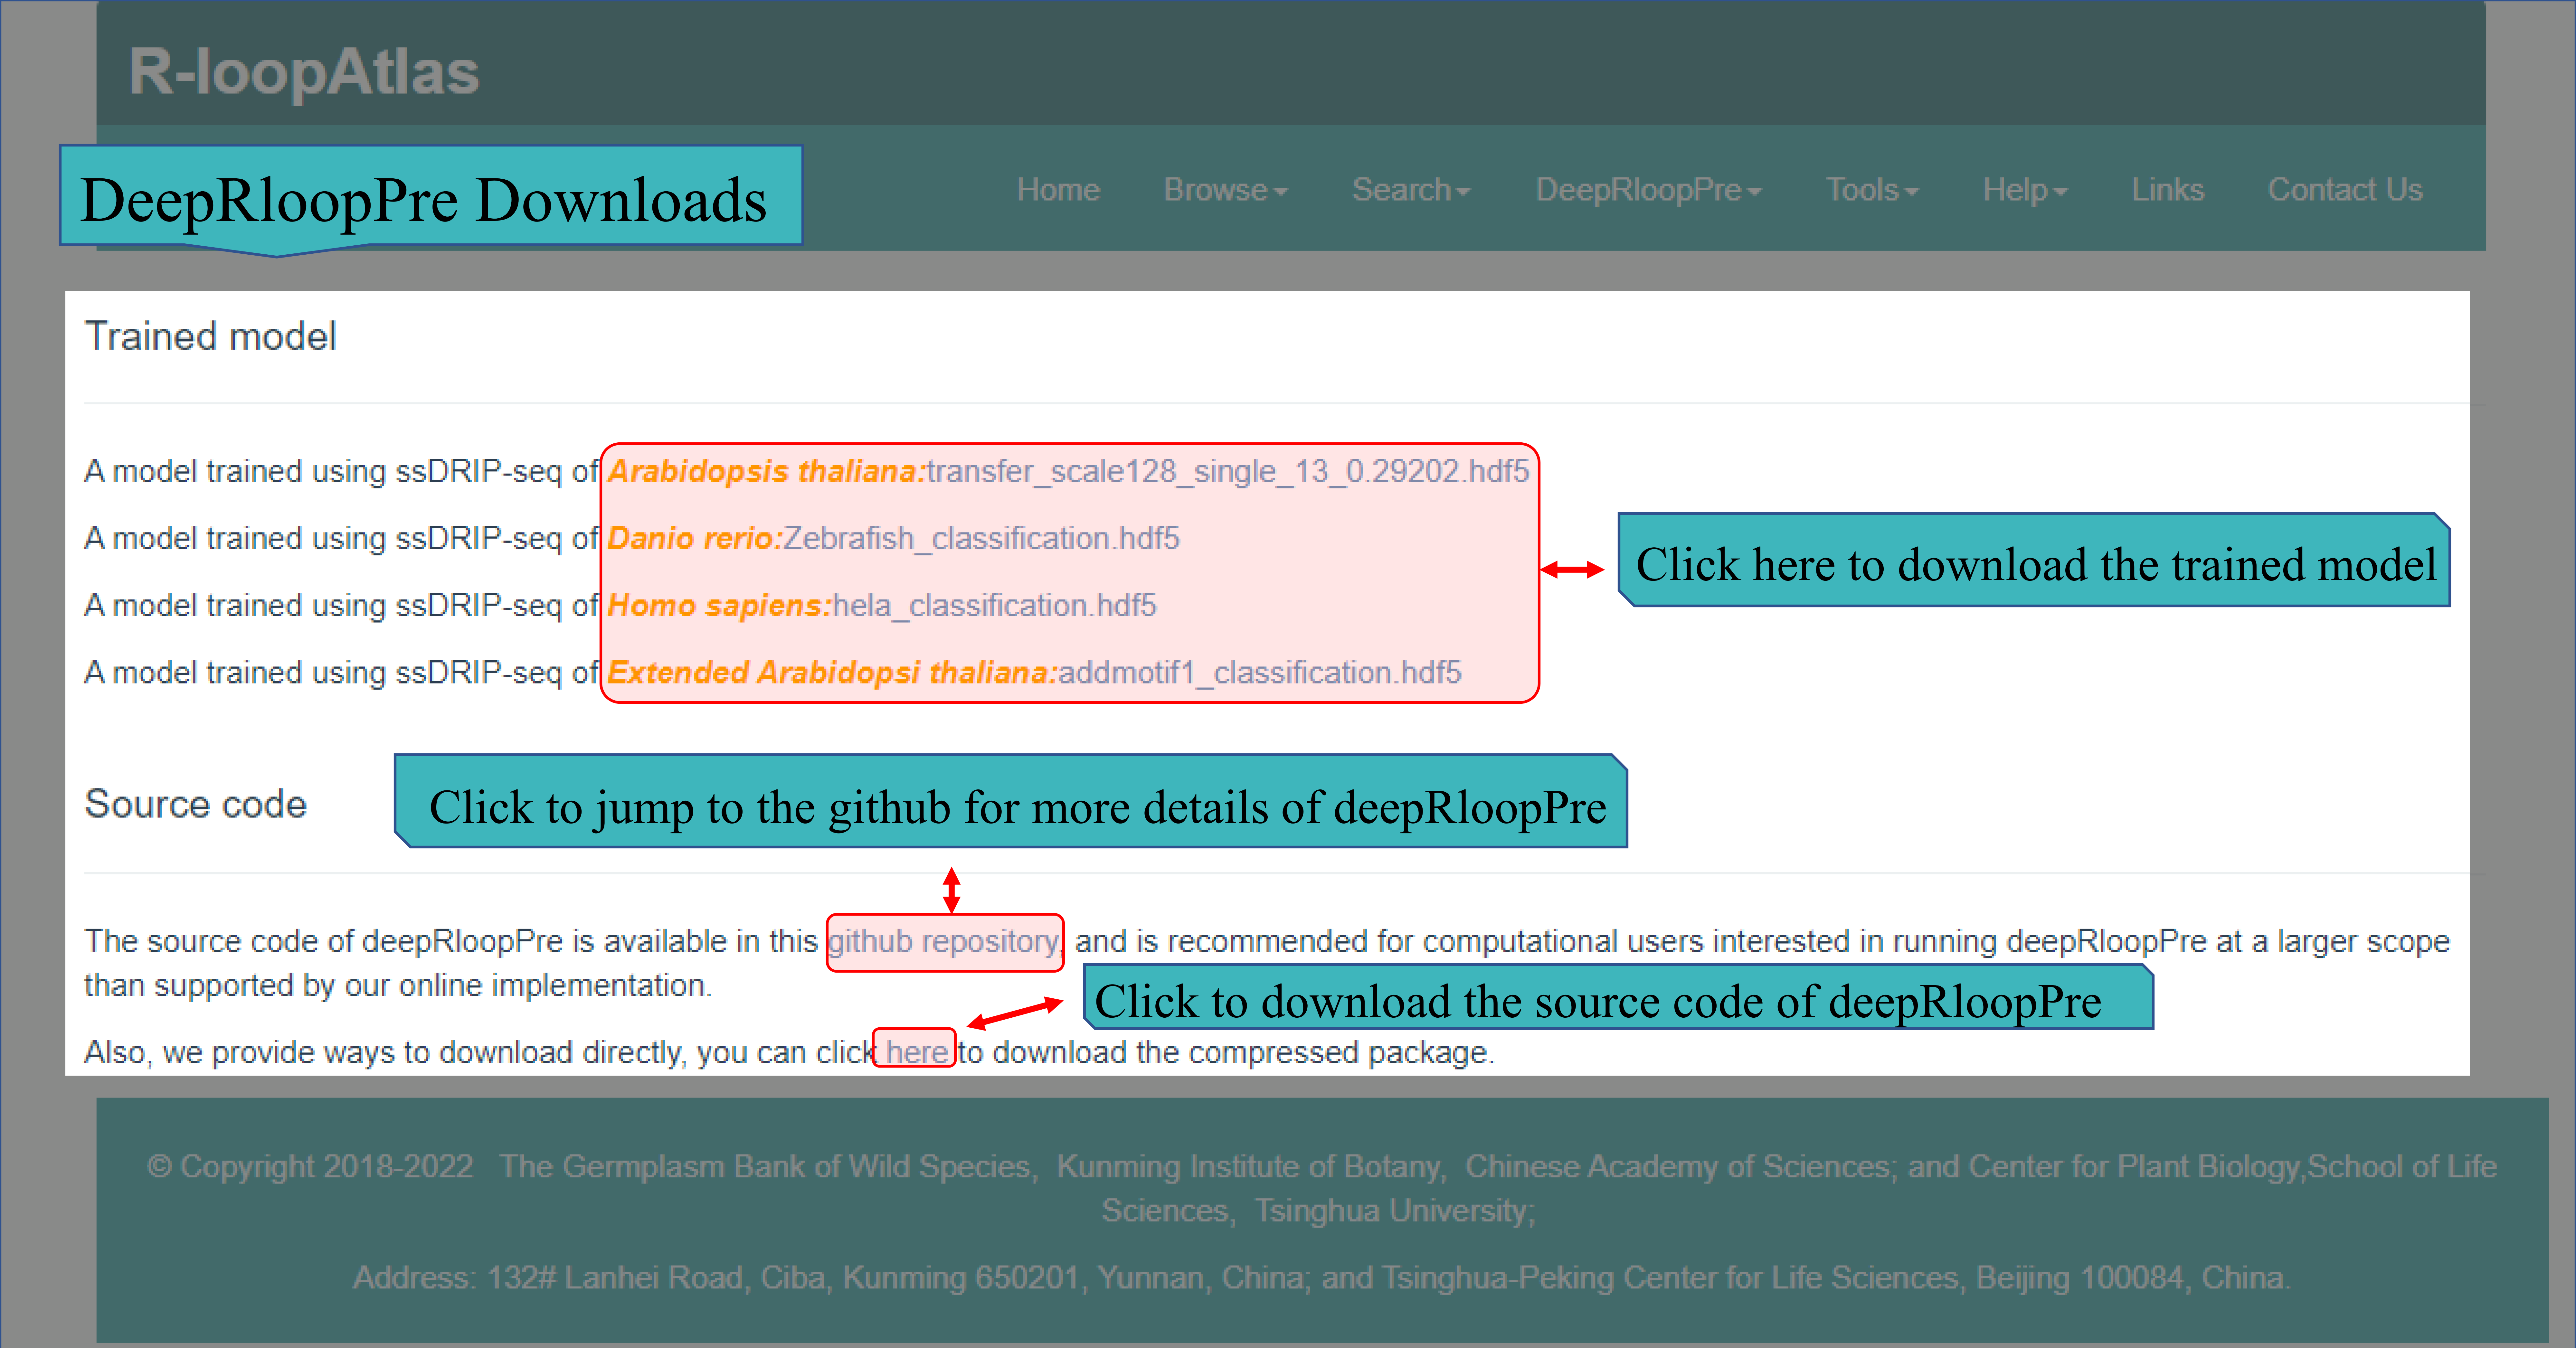Expand the Search dropdown menu
This screenshot has width=2576, height=1348.
1410,190
